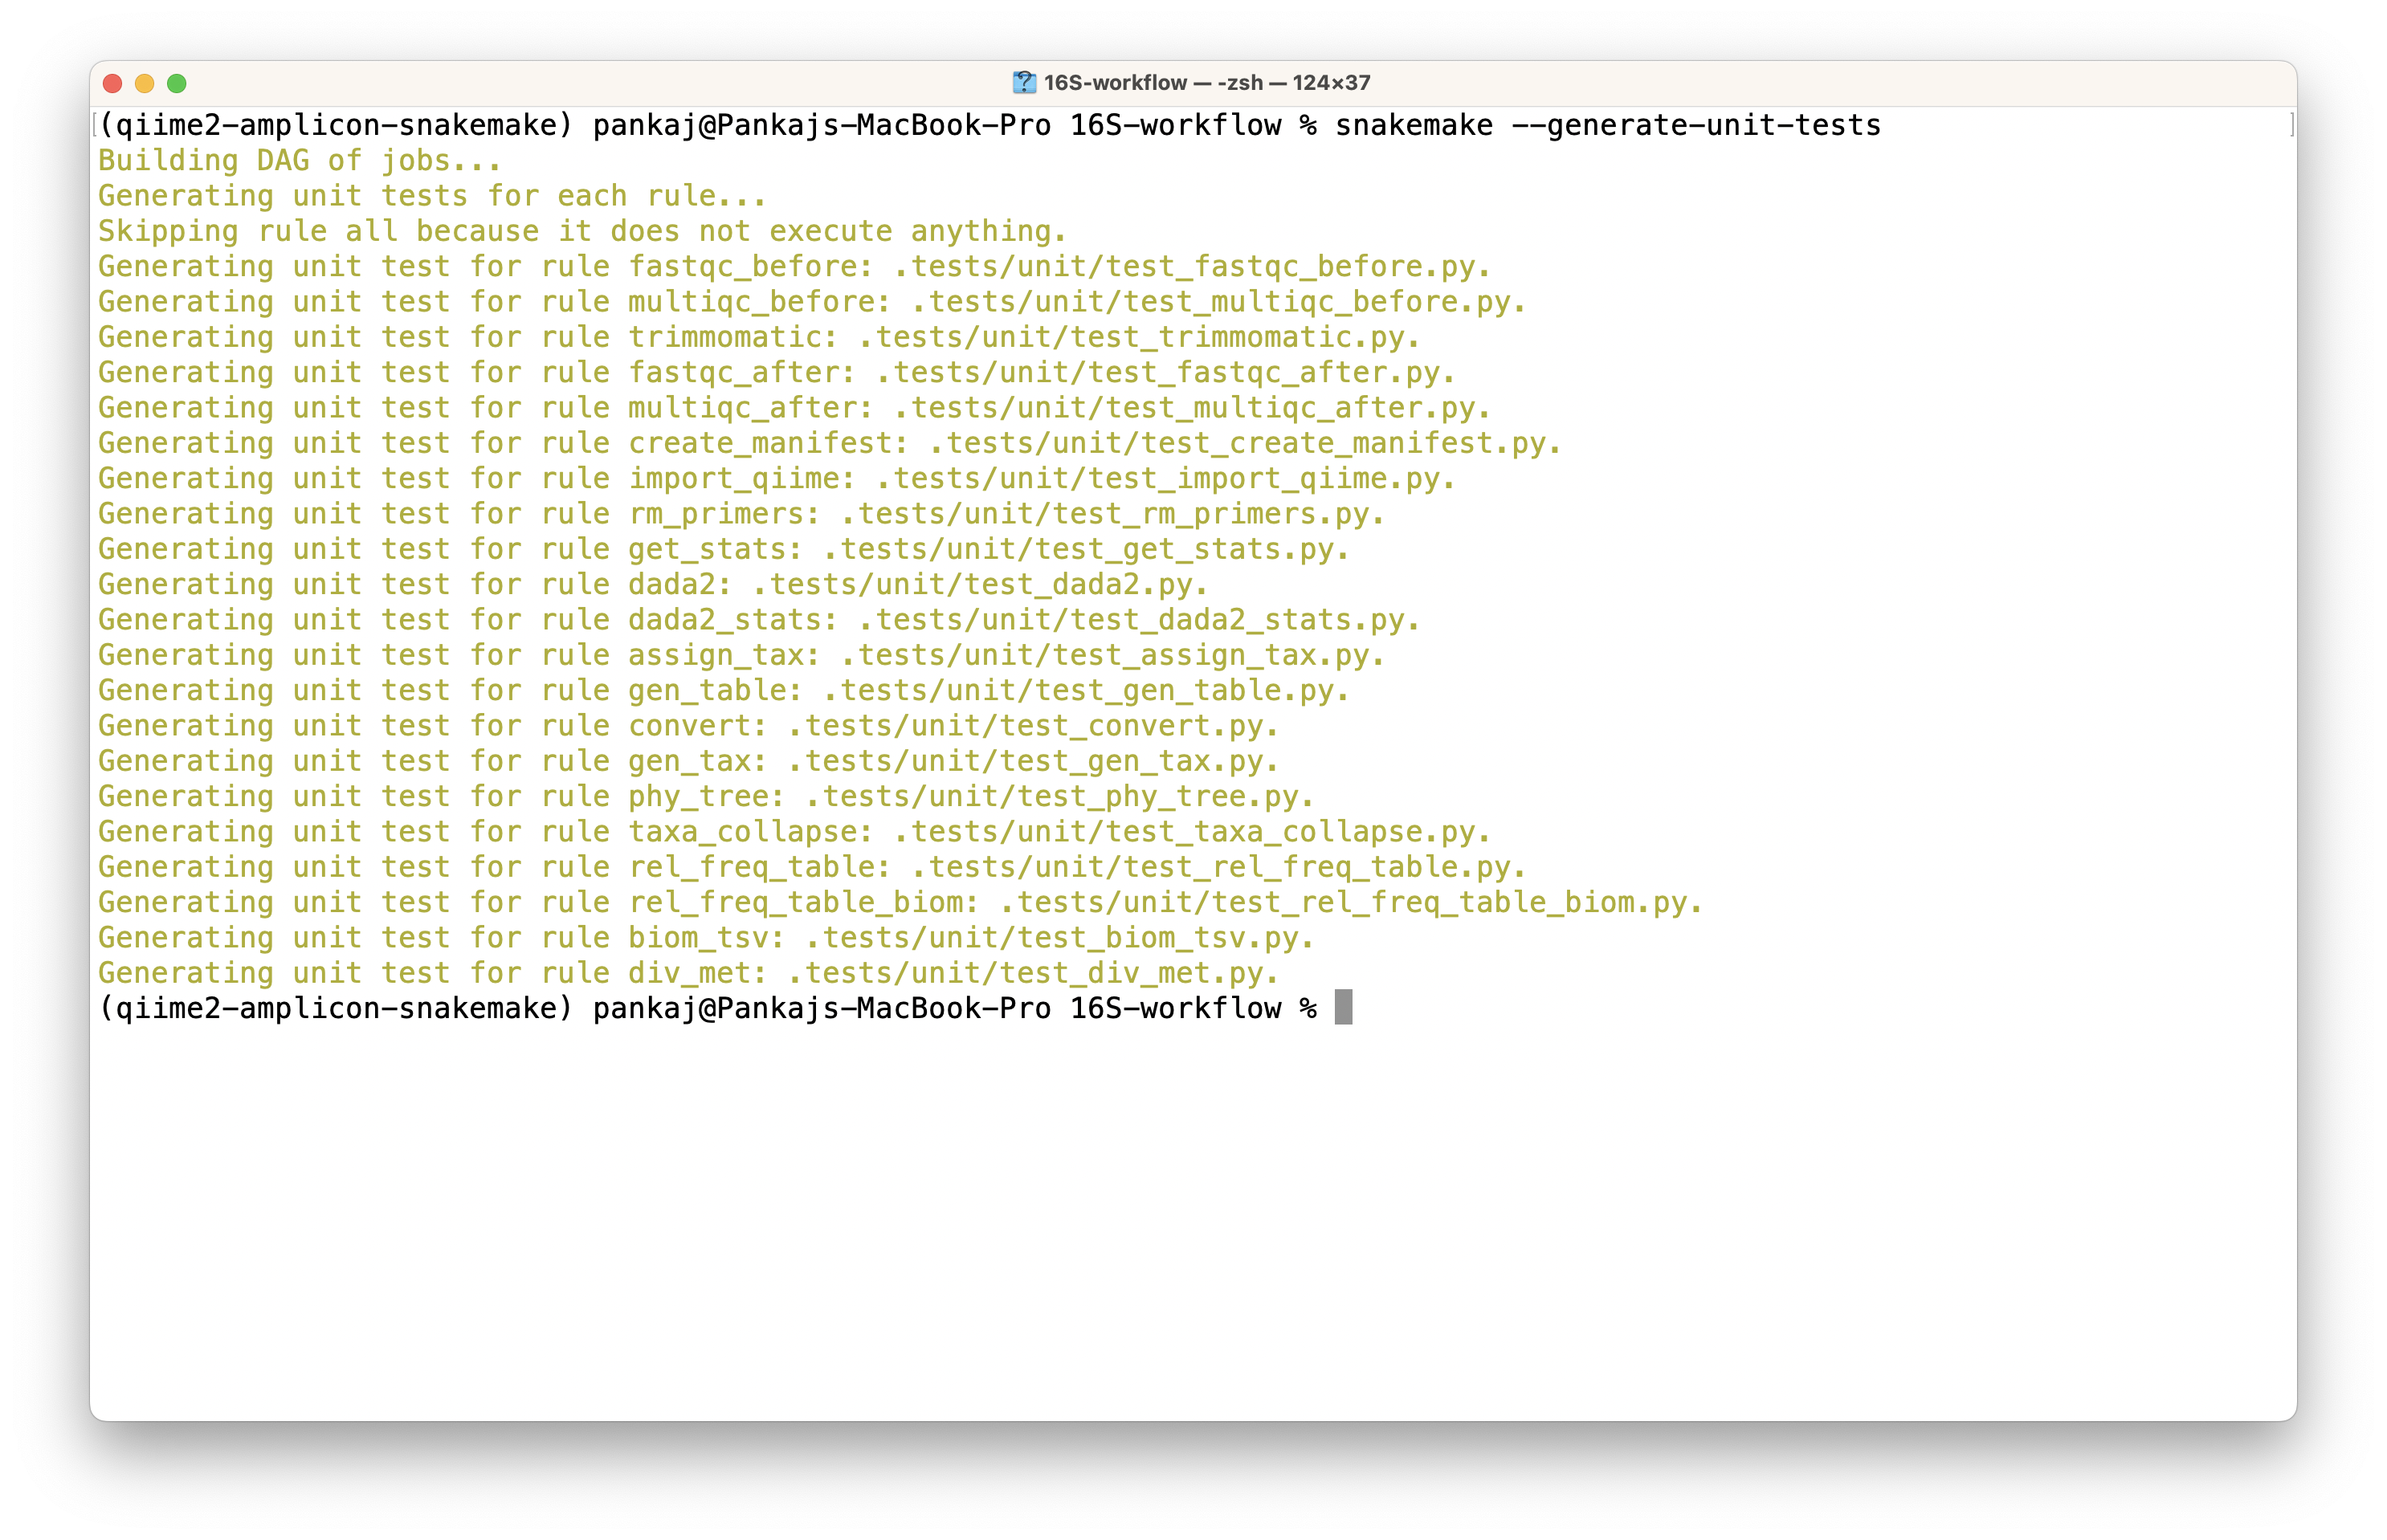Click the 'rule dada2:' unit test line
Image resolution: width=2387 pixels, height=1540 pixels.
(x=652, y=584)
